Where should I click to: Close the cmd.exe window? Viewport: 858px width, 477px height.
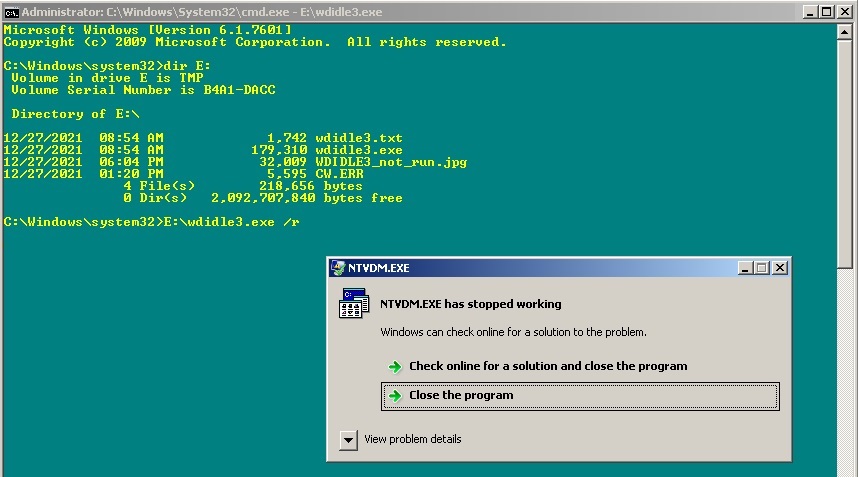point(844,11)
